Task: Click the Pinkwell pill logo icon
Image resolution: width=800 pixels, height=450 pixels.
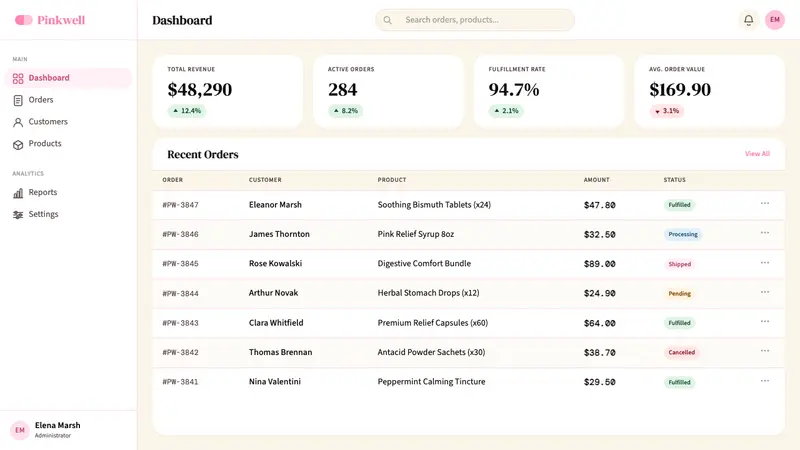Action: pos(23,20)
